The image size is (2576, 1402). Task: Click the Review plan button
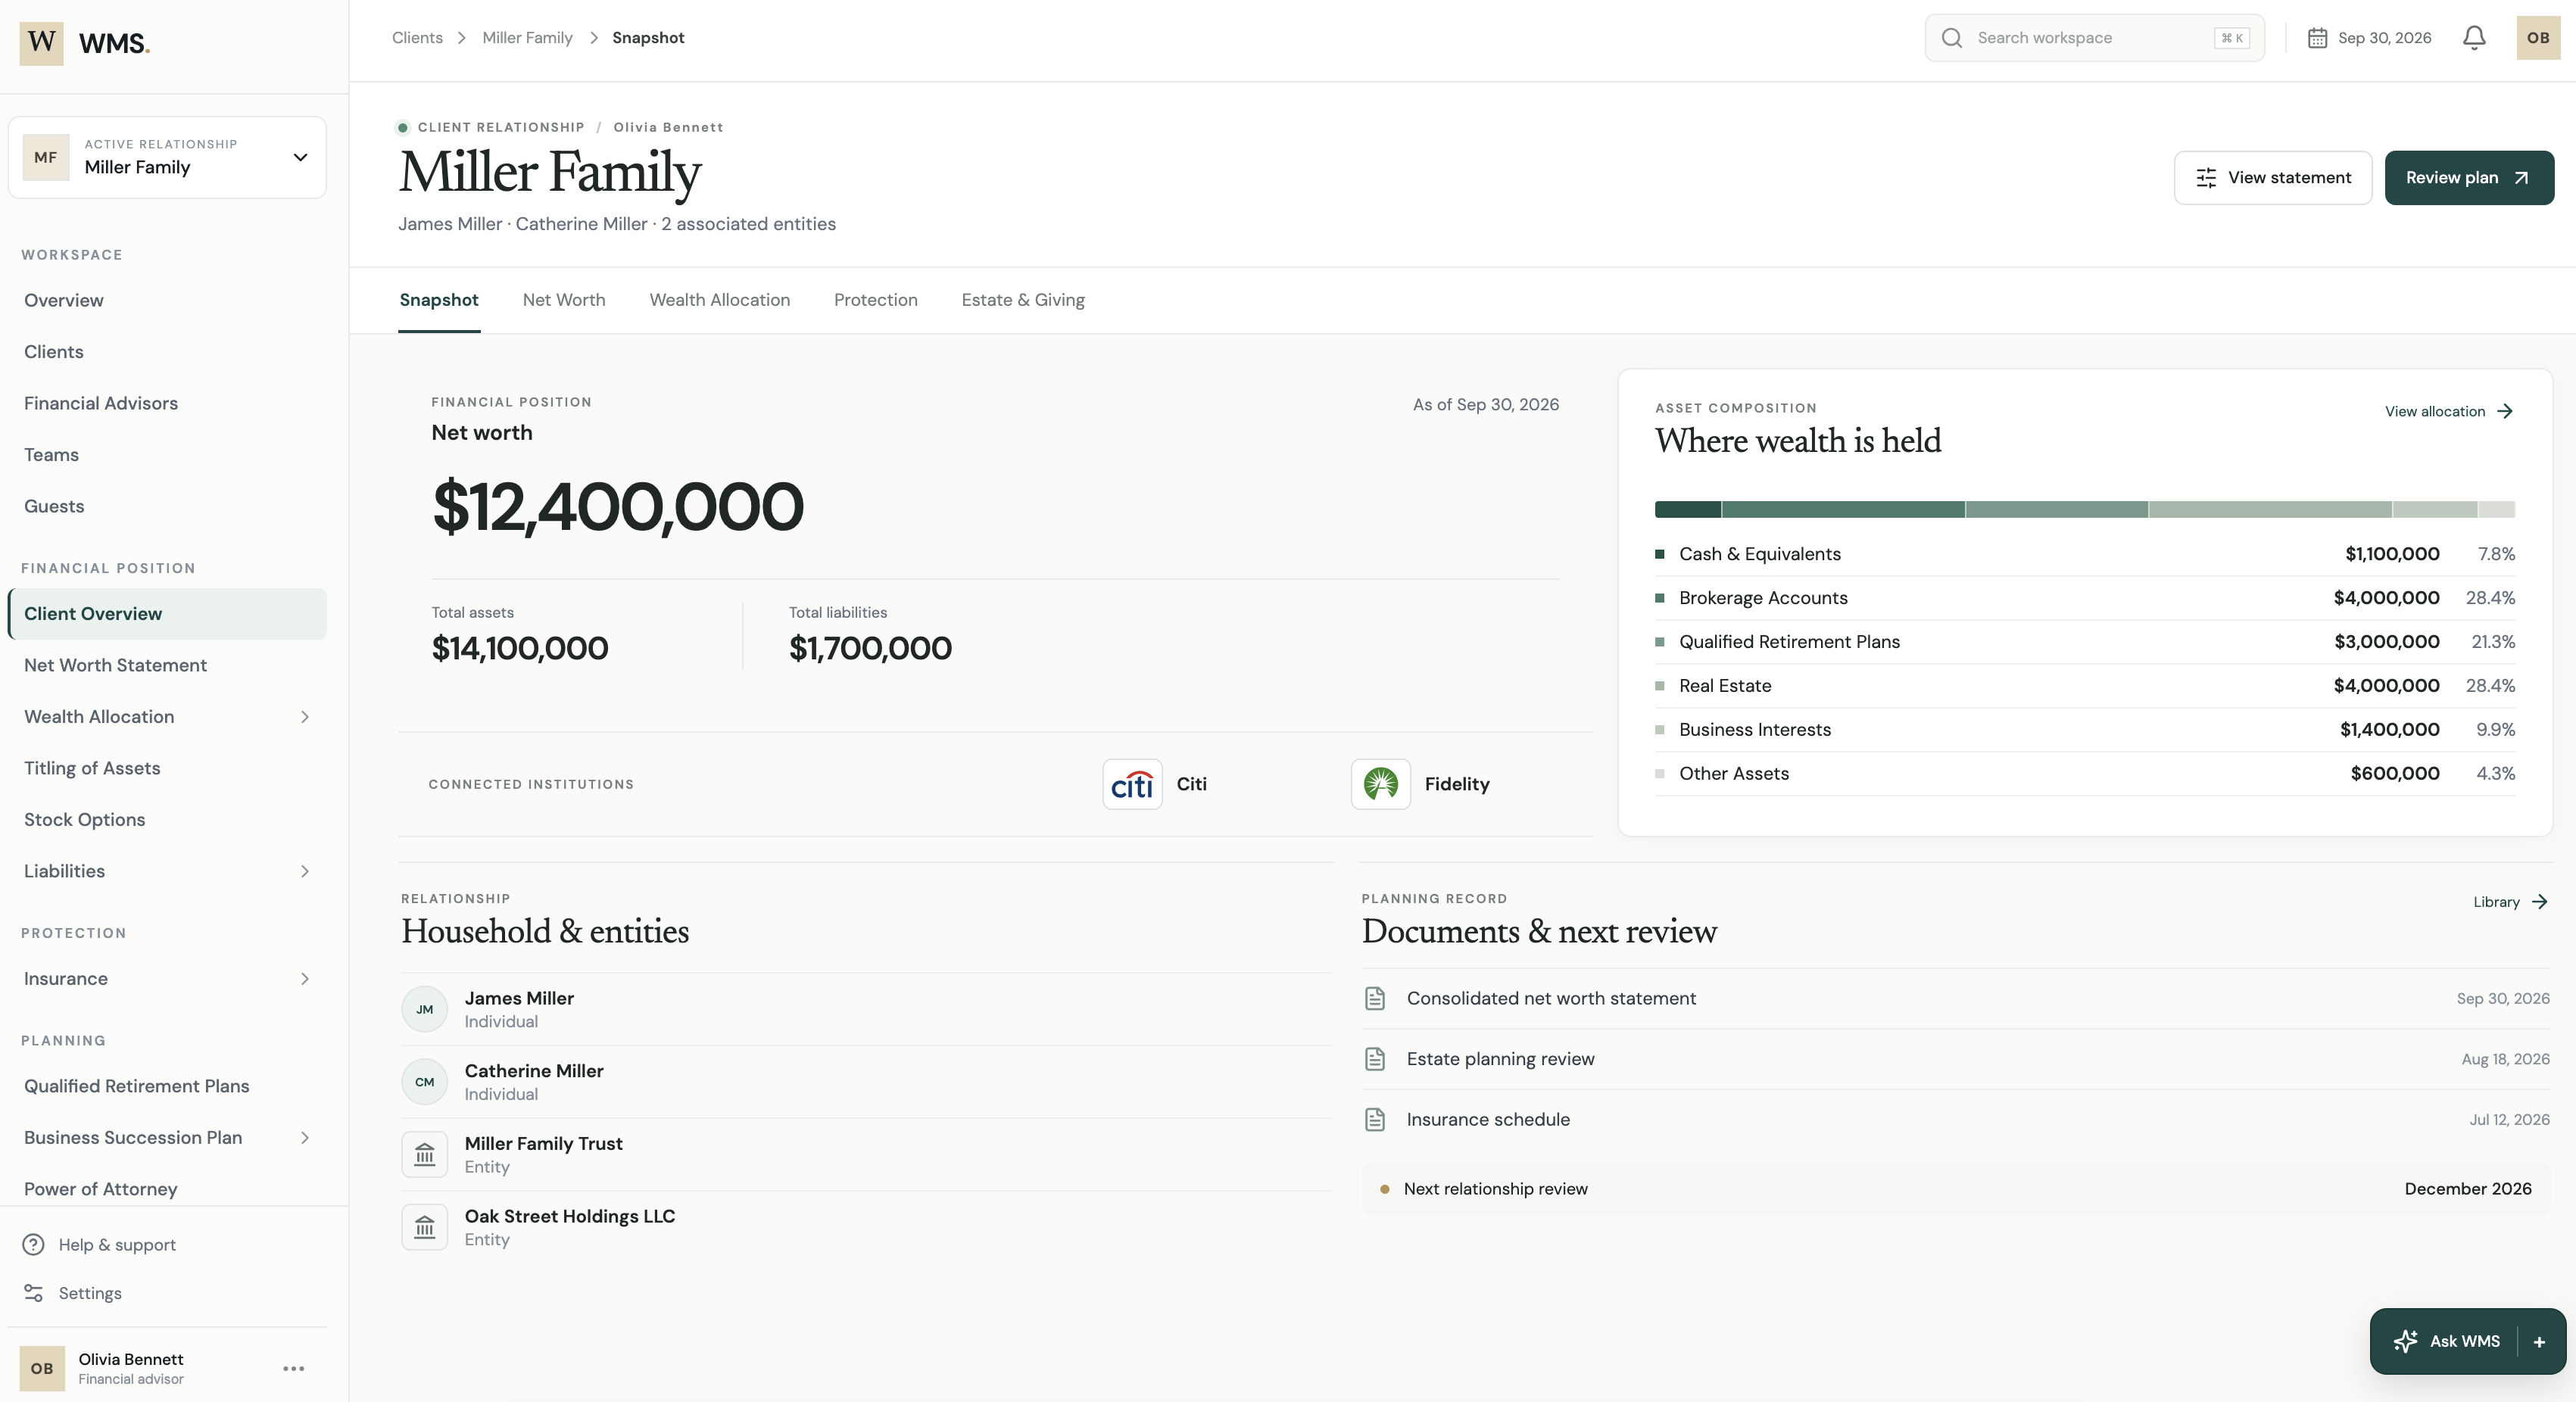click(2469, 178)
